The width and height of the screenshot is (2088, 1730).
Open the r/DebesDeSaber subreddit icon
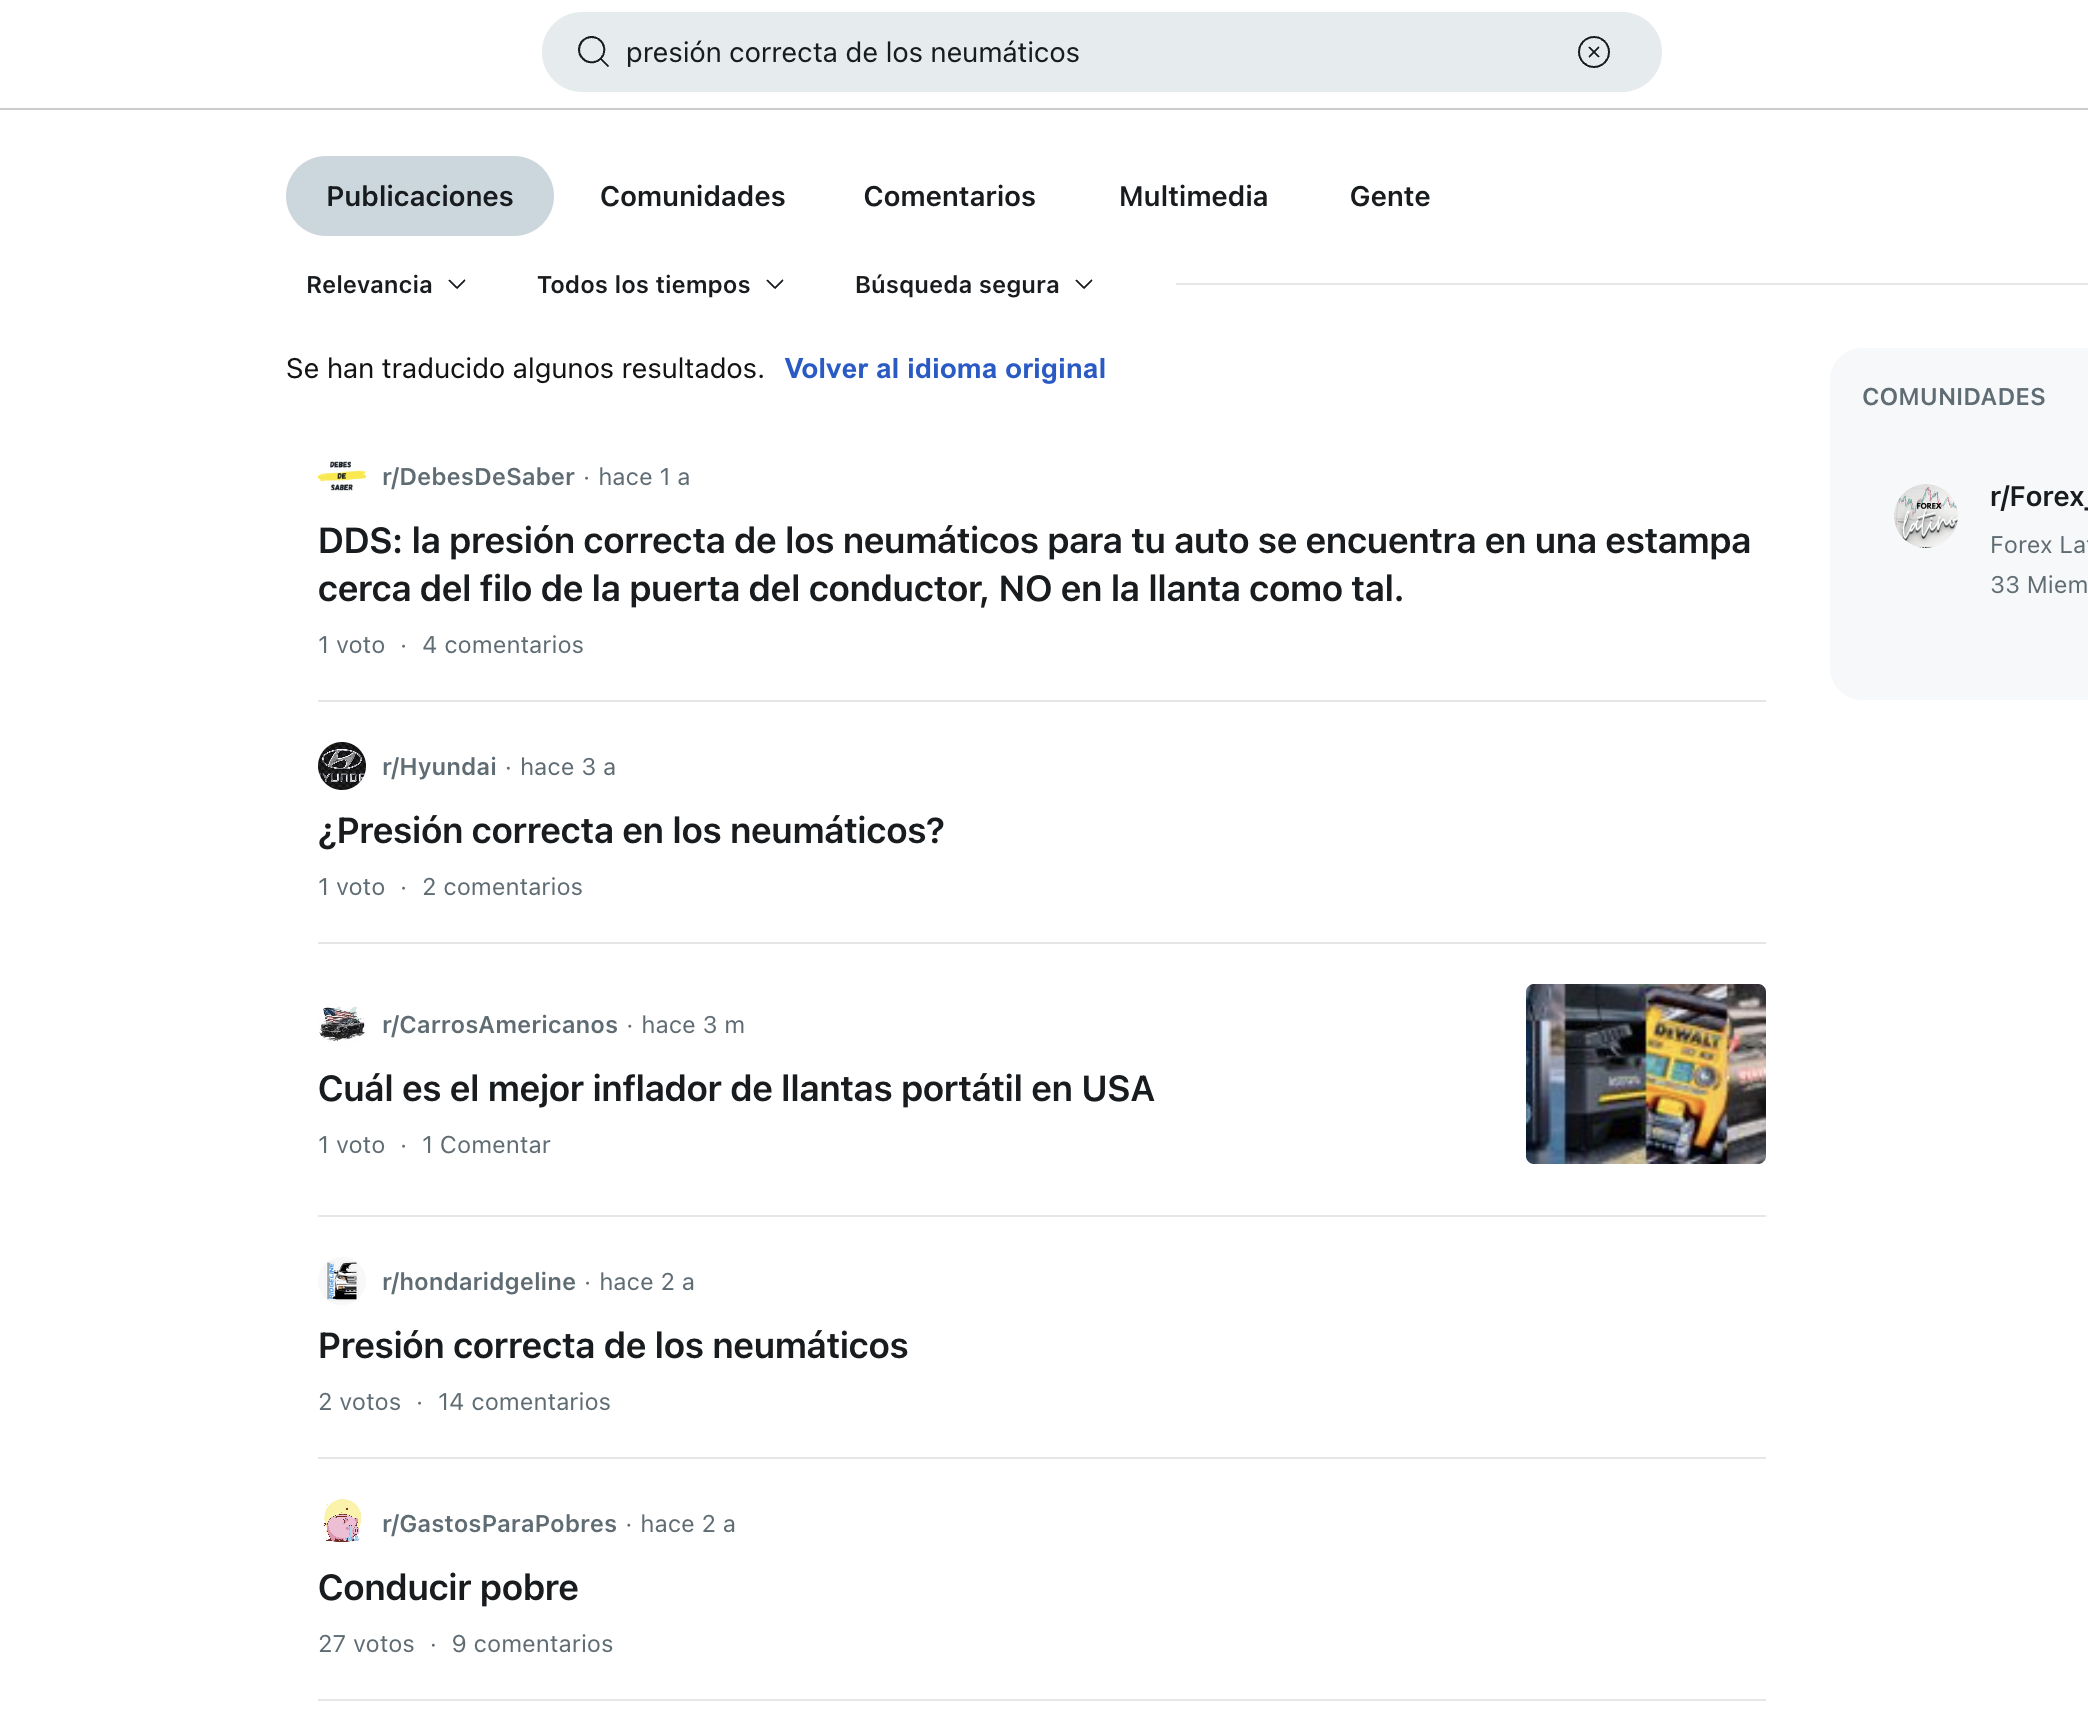[342, 477]
